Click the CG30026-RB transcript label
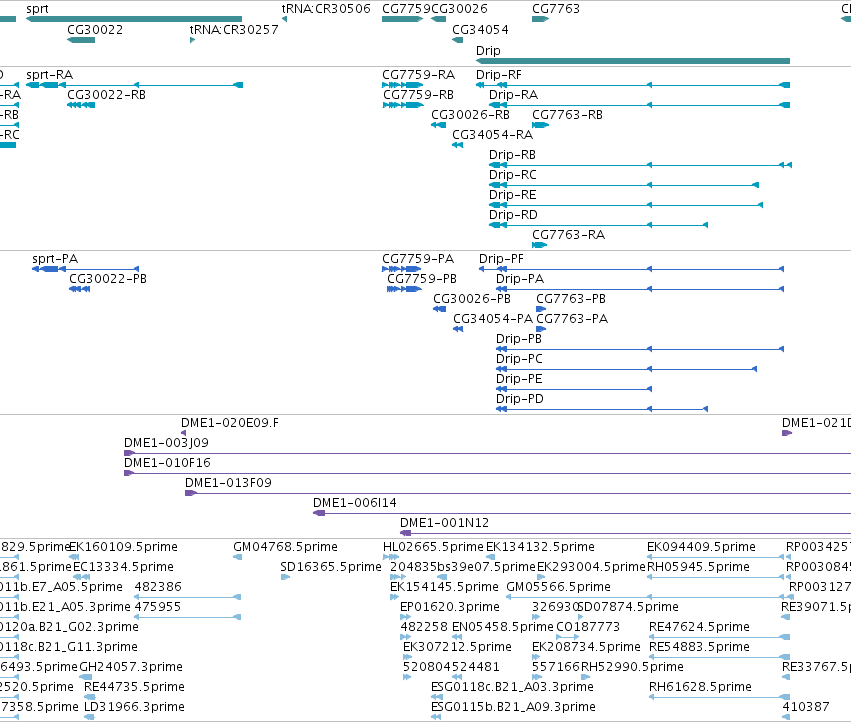This screenshot has width=851, height=722. pyautogui.click(x=471, y=115)
